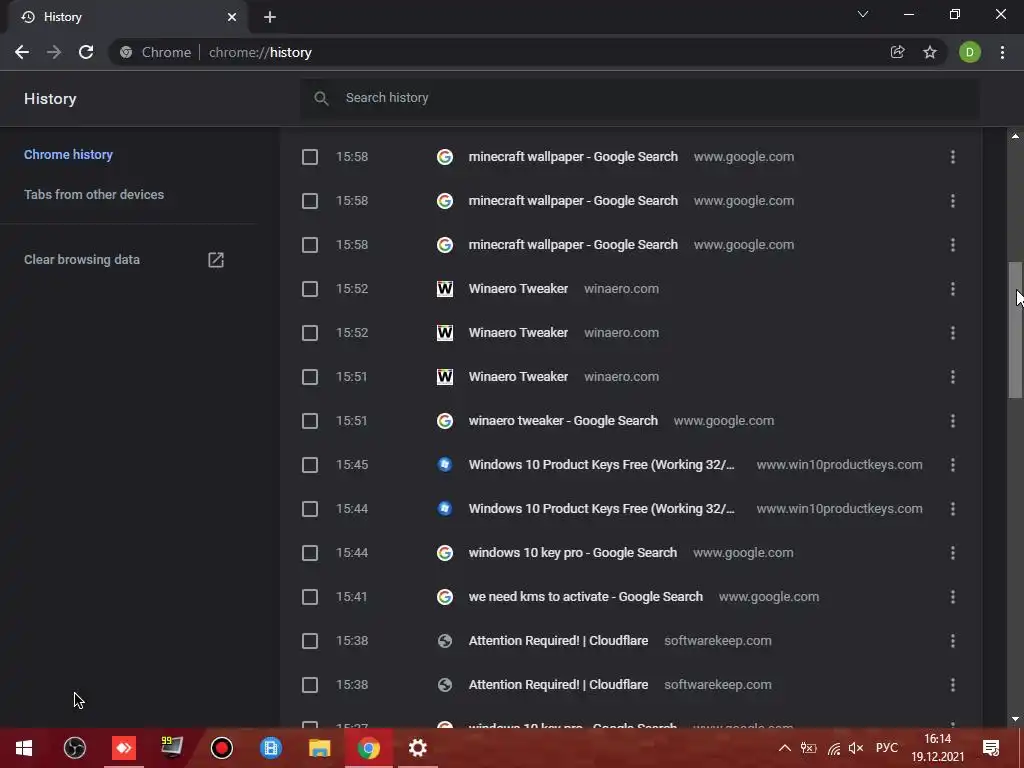Viewport: 1024px width, 768px height.
Task: Open the profile D avatar
Action: pyautogui.click(x=970, y=52)
